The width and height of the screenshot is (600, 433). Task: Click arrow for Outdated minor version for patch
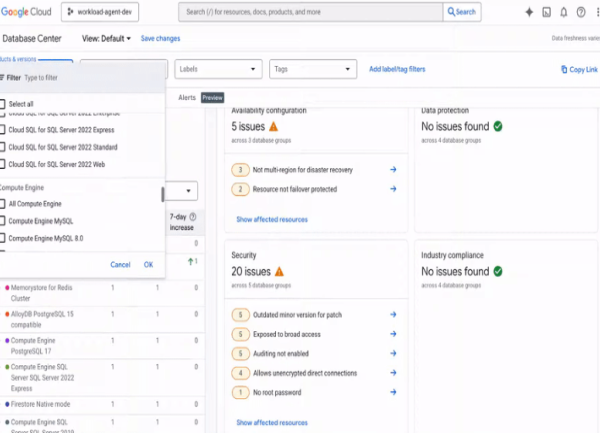point(393,314)
